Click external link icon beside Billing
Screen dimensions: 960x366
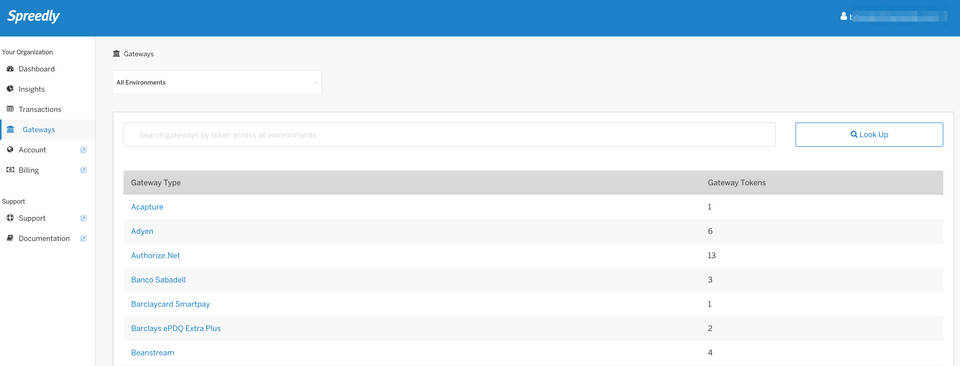coord(84,170)
